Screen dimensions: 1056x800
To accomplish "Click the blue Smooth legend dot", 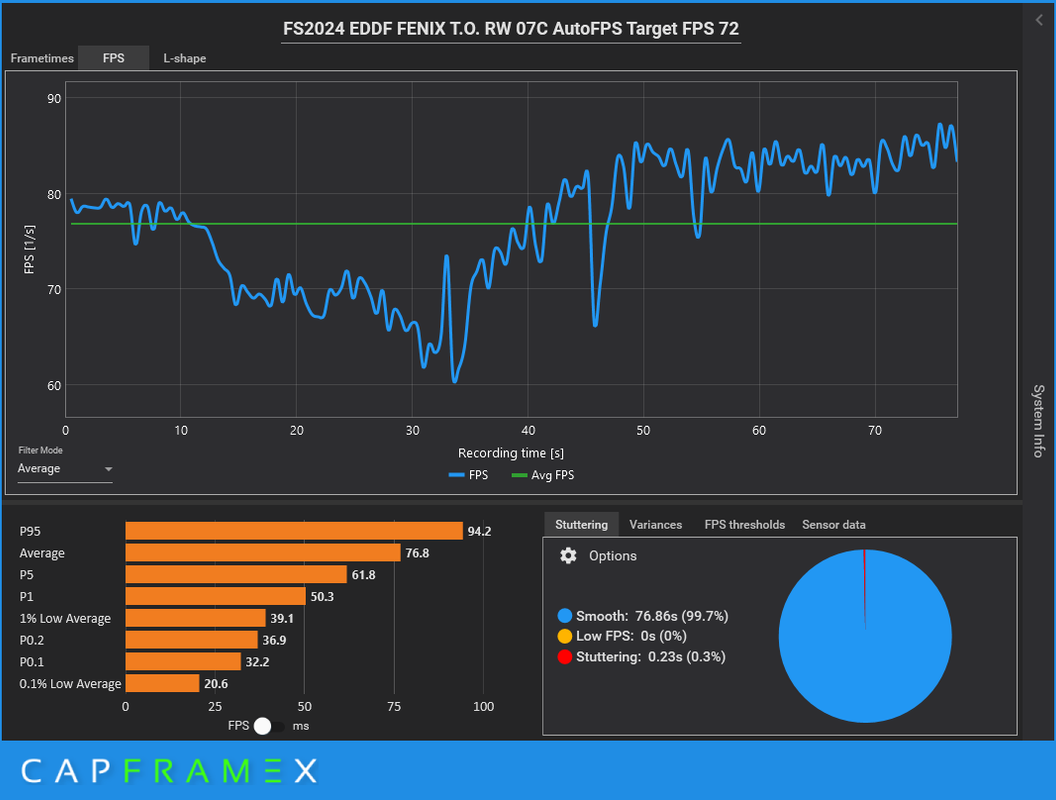I will point(564,615).
